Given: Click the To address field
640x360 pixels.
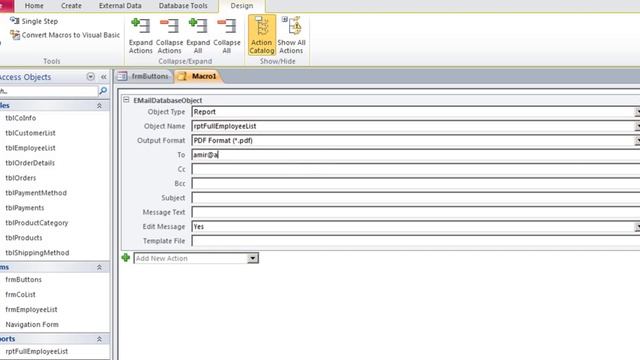Looking at the screenshot, I should (x=416, y=155).
